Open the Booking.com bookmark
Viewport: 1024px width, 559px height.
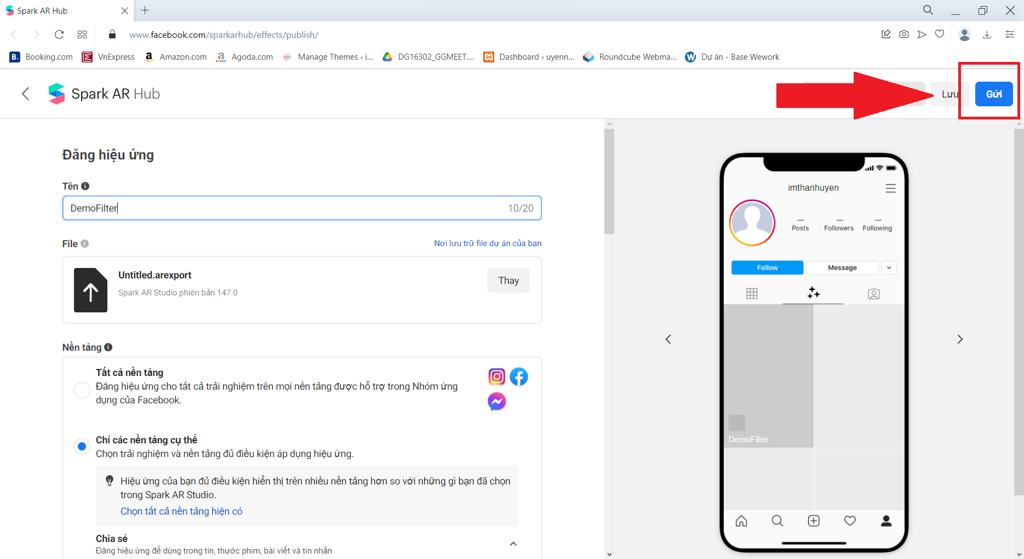point(41,57)
